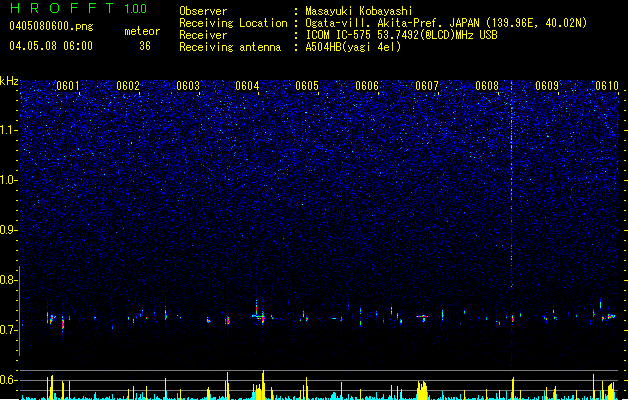Image resolution: width=629 pixels, height=400 pixels.
Task: Click the 0607 time marker
Action: coord(427,86)
